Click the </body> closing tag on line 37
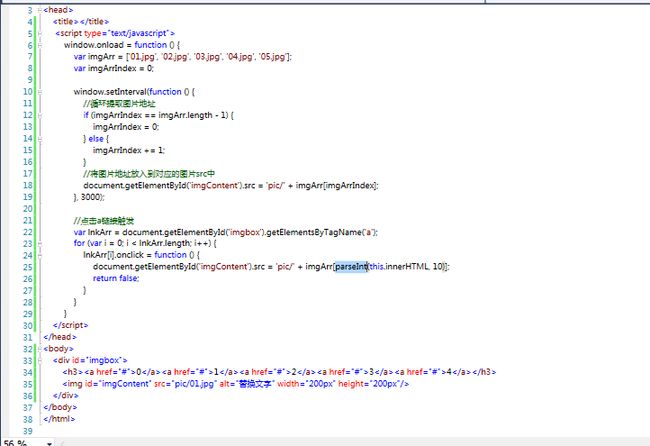The width and height of the screenshot is (650, 446). [60, 407]
